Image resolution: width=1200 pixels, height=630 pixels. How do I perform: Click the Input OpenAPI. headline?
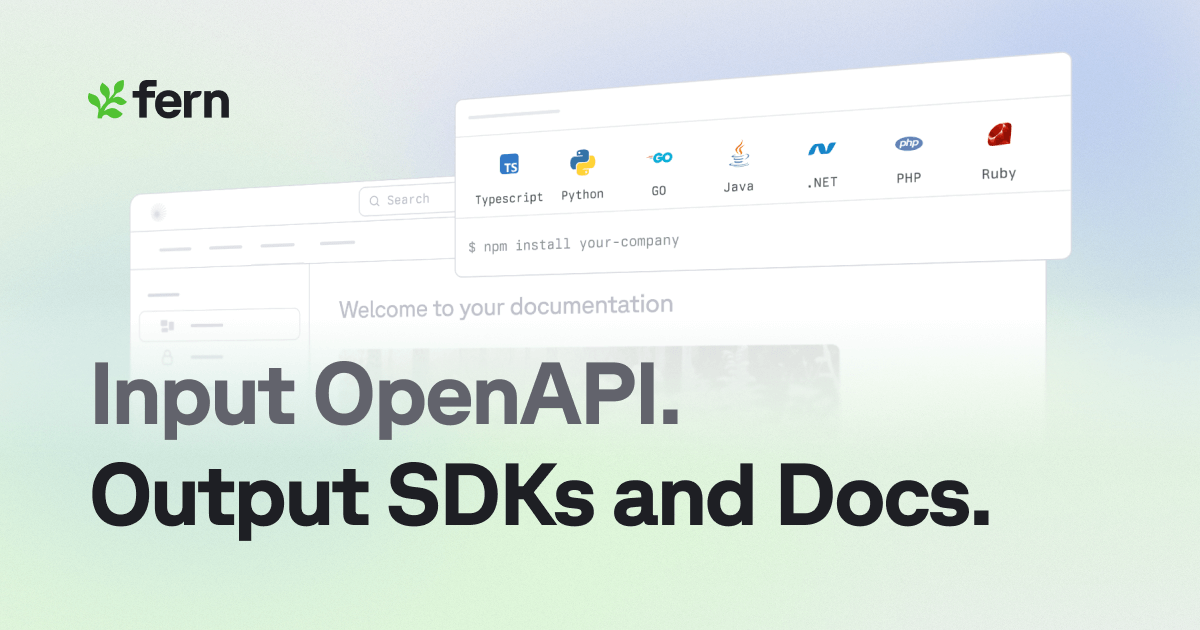click(x=386, y=397)
